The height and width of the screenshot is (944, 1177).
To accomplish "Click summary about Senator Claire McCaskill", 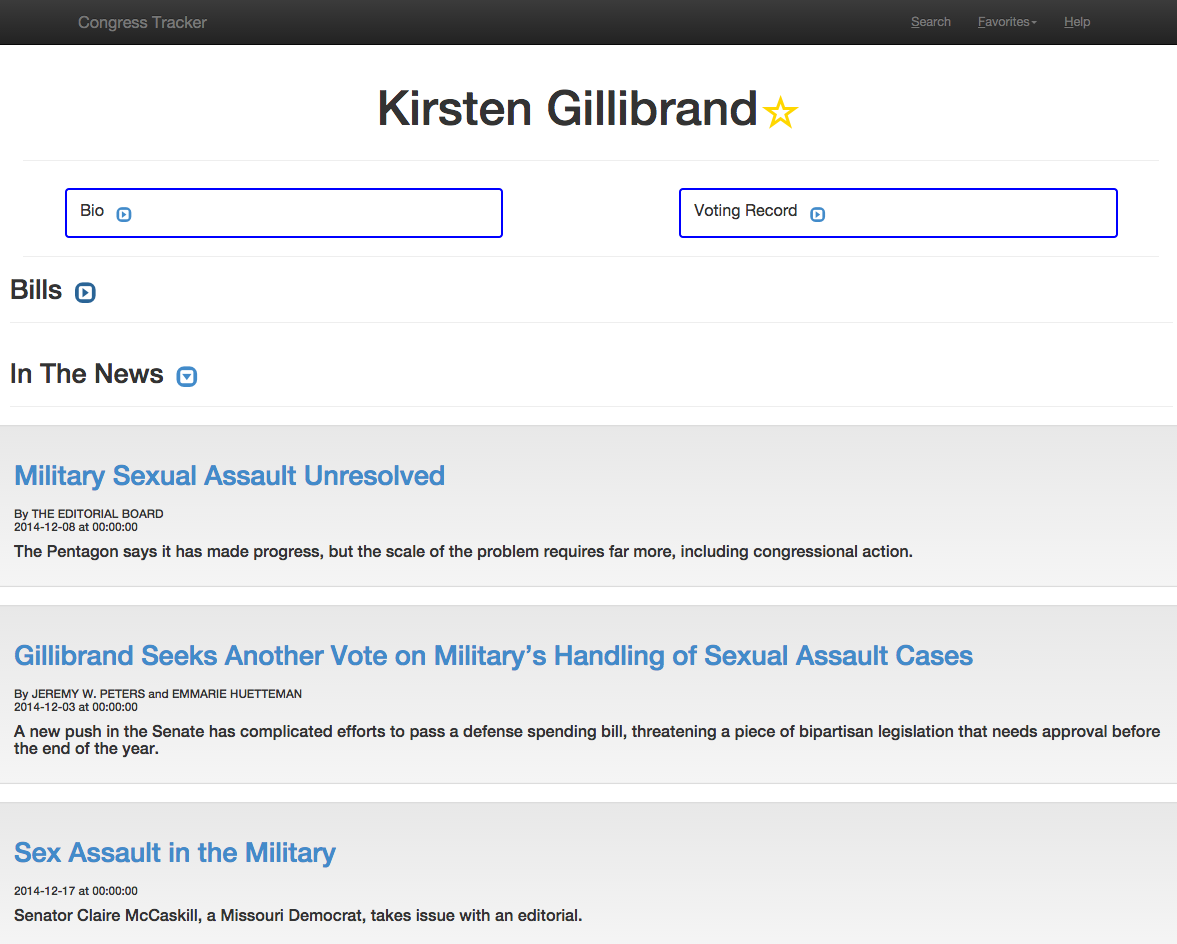I will pos(298,915).
